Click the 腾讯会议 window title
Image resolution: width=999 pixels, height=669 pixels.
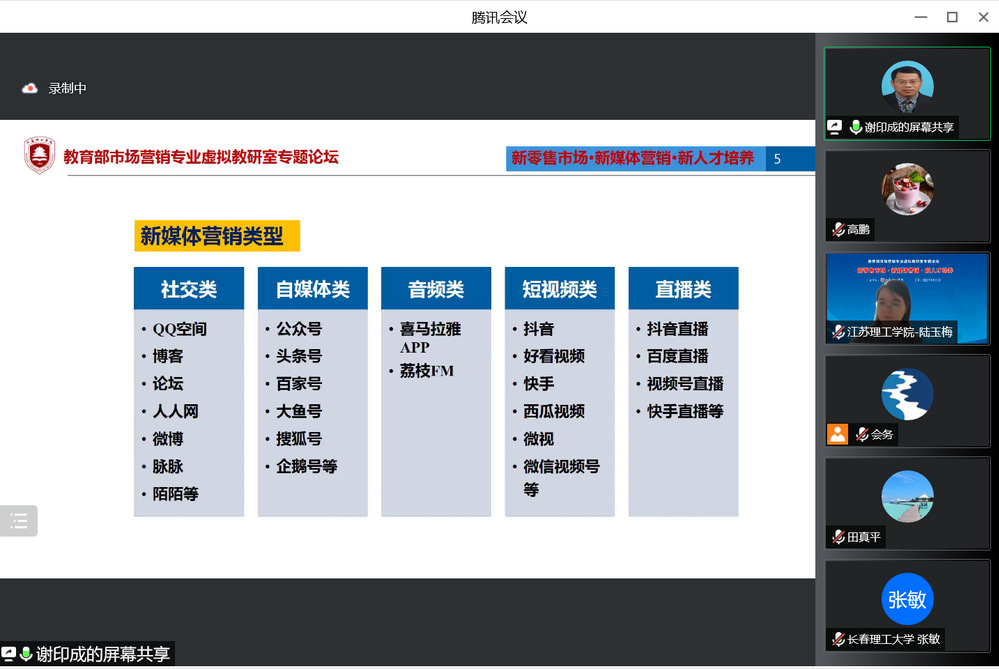click(x=500, y=17)
